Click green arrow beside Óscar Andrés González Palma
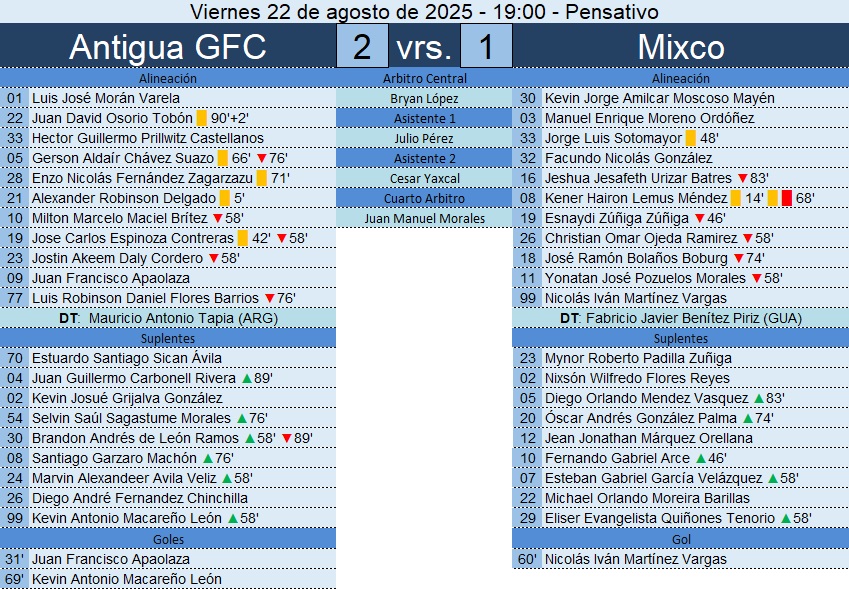This screenshot has height=589, width=849. pyautogui.click(x=747, y=418)
